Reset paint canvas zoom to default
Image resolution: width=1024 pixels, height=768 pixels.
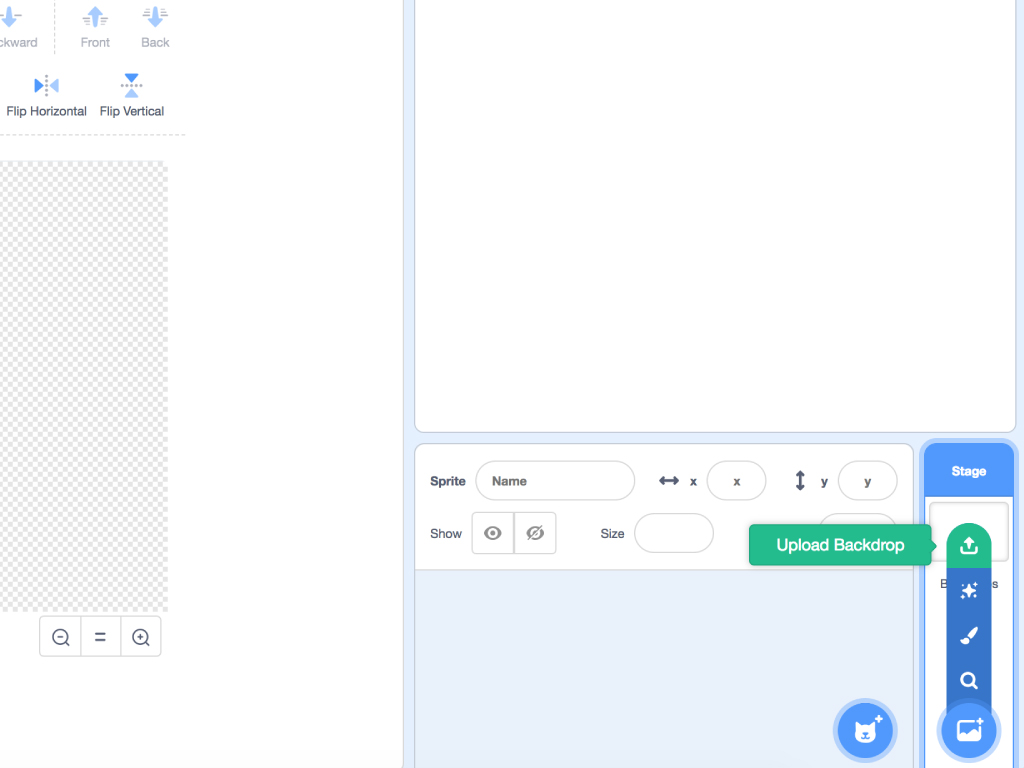101,637
